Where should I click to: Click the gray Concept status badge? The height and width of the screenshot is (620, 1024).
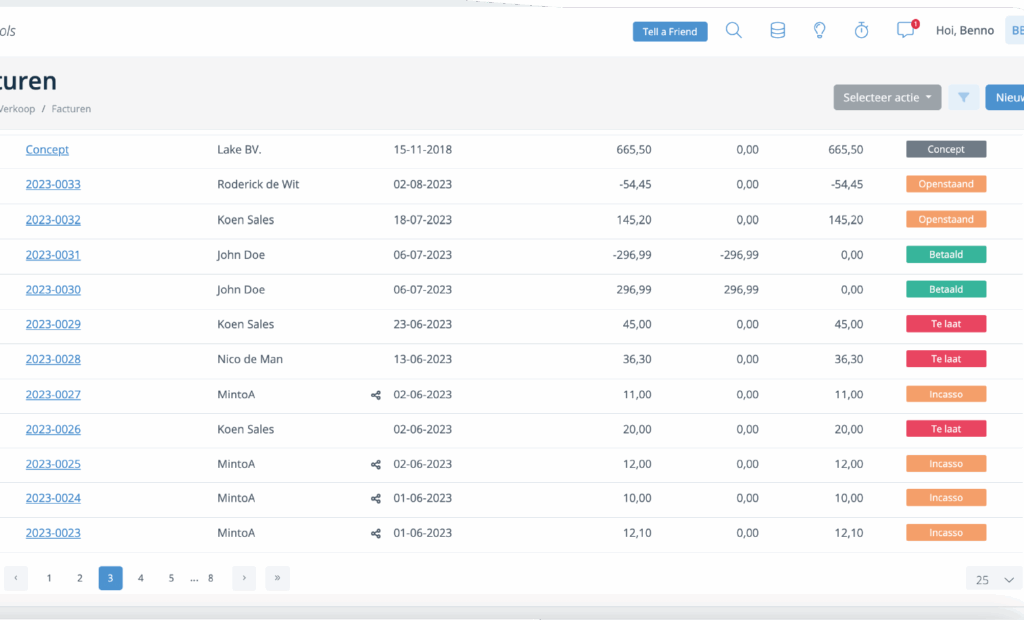[x=946, y=149]
